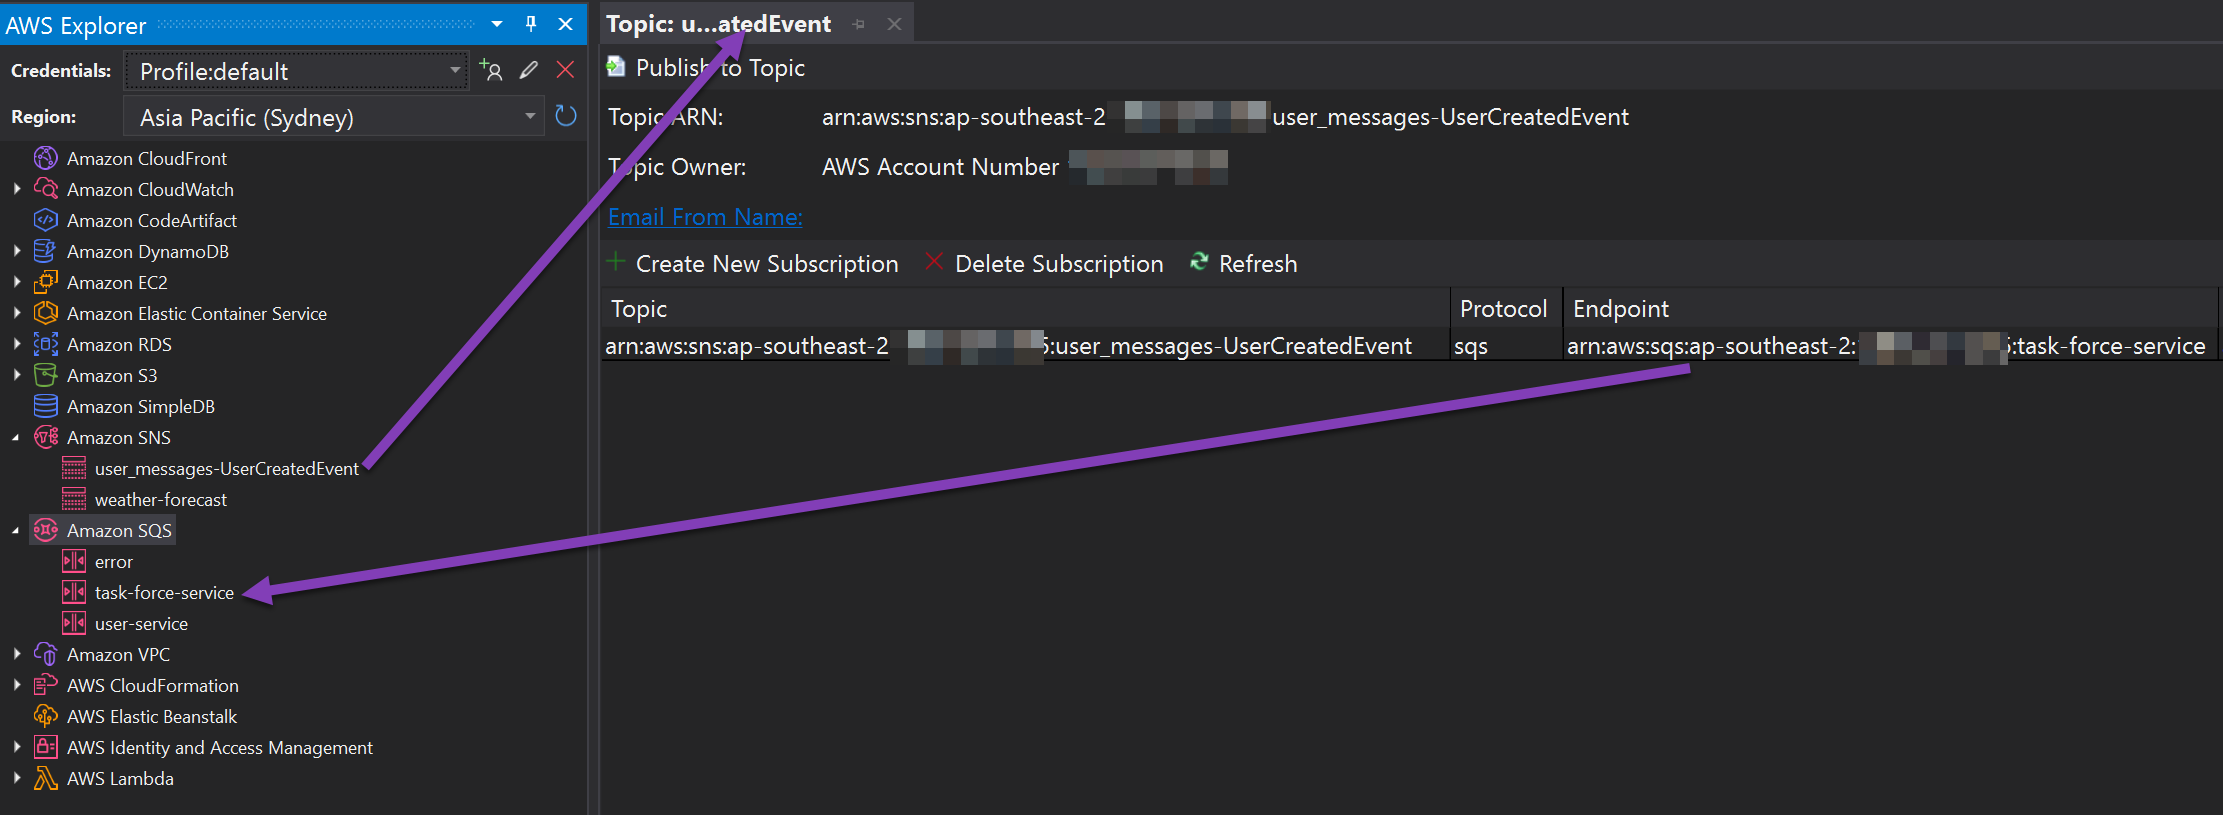
Task: Click the Amazon SimpleDB service icon
Action: point(46,406)
